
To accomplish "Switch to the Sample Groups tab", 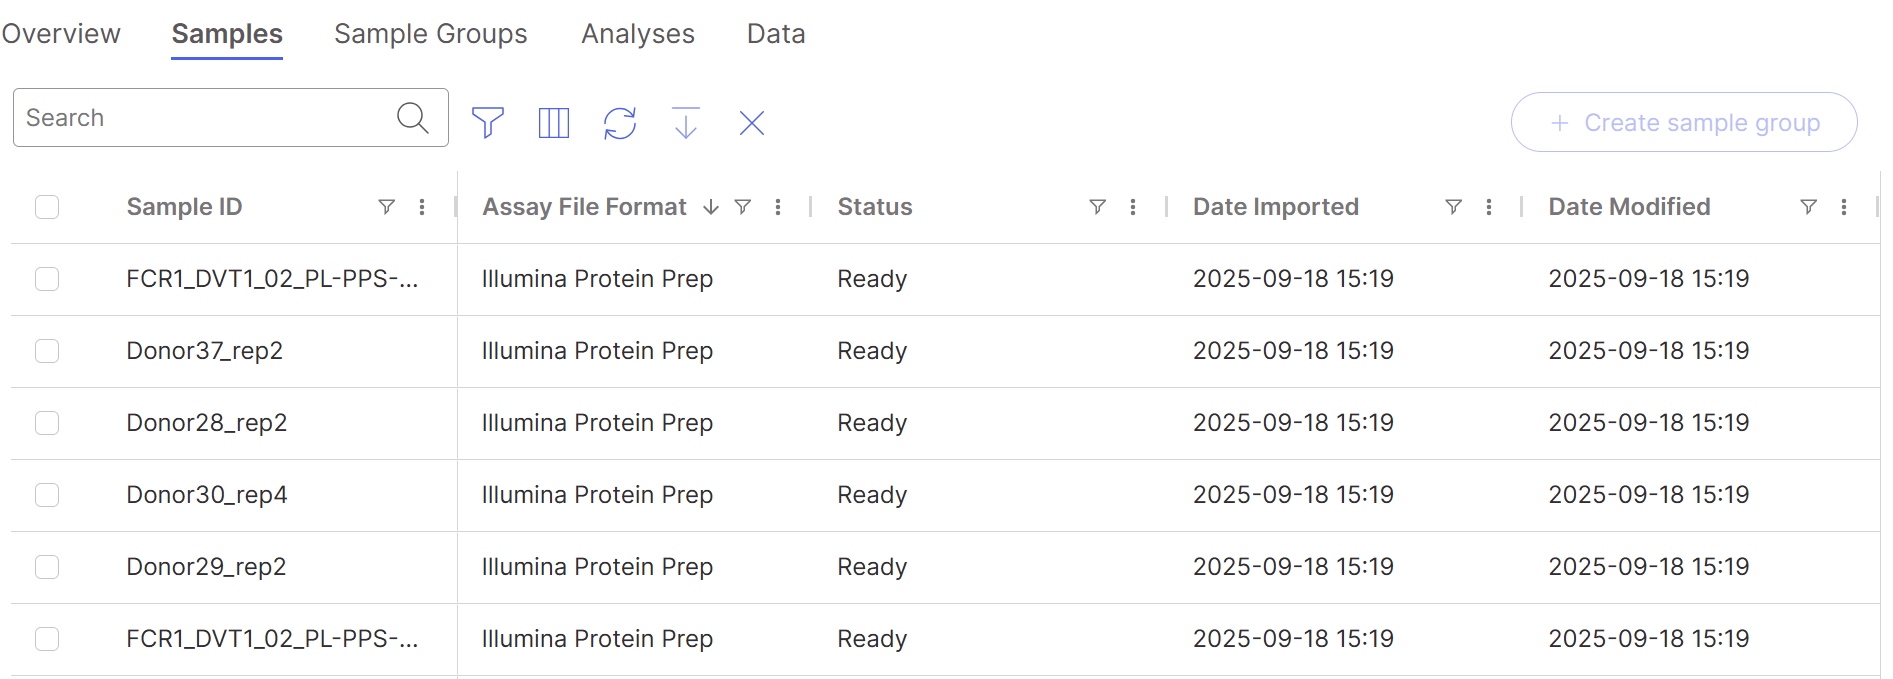I will pyautogui.click(x=430, y=34).
